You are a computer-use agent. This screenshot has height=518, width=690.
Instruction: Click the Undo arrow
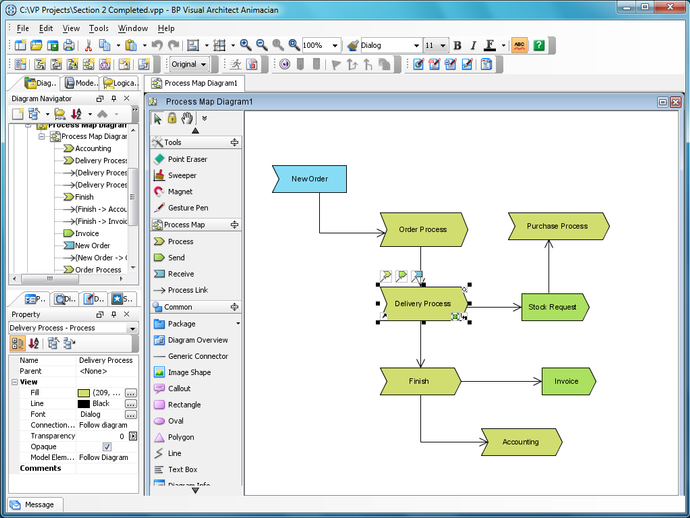[x=157, y=45]
